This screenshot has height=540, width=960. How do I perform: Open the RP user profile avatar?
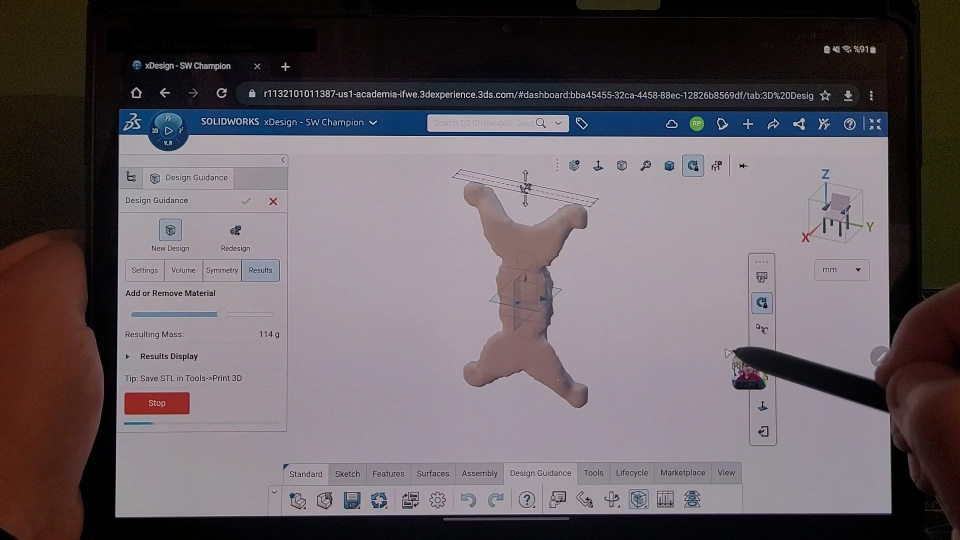tap(697, 124)
